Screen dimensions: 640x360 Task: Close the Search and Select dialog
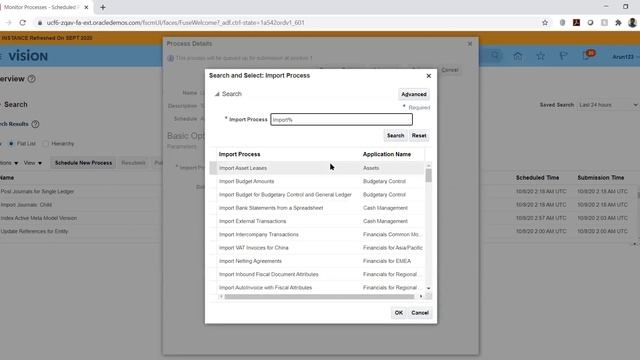pos(429,76)
